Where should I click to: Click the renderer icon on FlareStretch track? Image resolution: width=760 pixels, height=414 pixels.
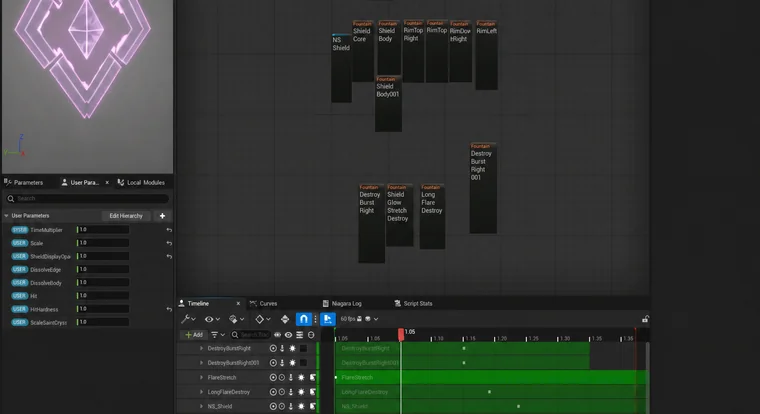(x=313, y=377)
